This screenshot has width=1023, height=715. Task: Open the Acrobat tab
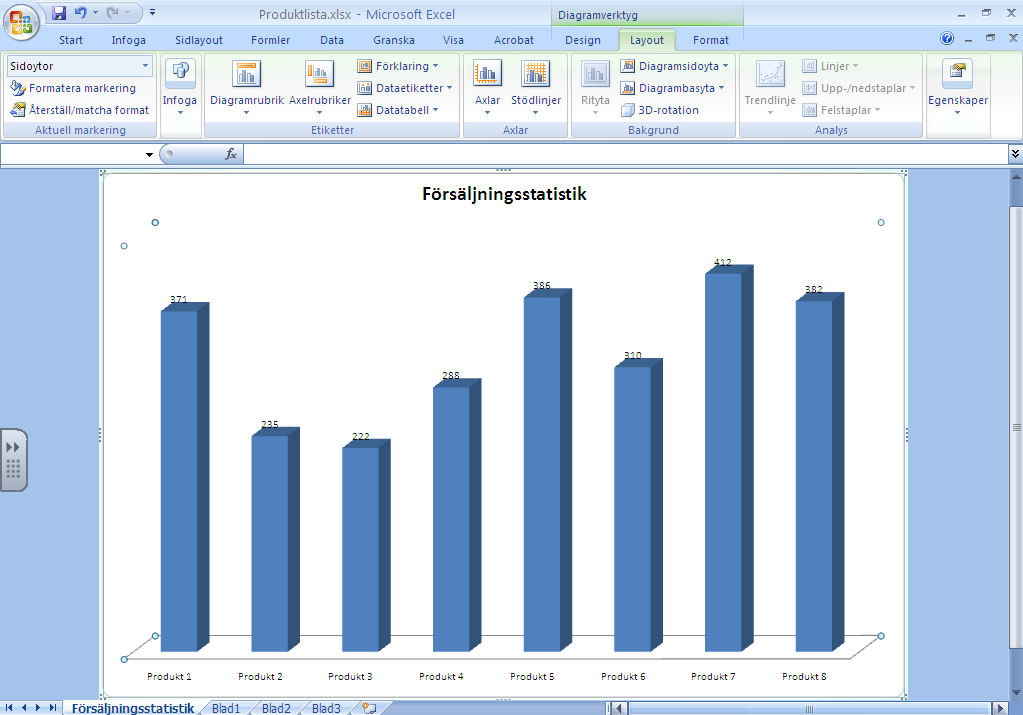[514, 40]
